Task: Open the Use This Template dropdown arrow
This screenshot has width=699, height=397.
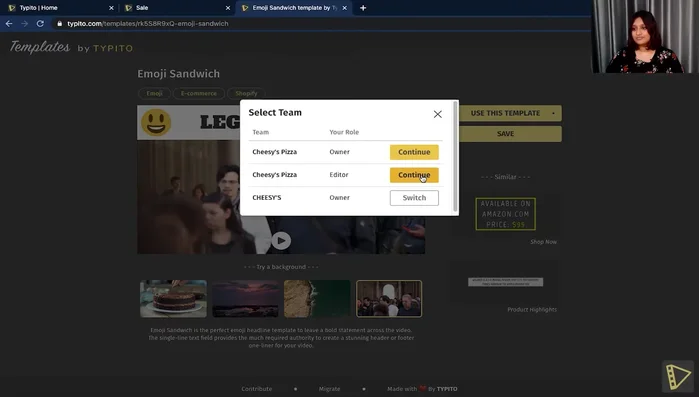Action: point(554,113)
